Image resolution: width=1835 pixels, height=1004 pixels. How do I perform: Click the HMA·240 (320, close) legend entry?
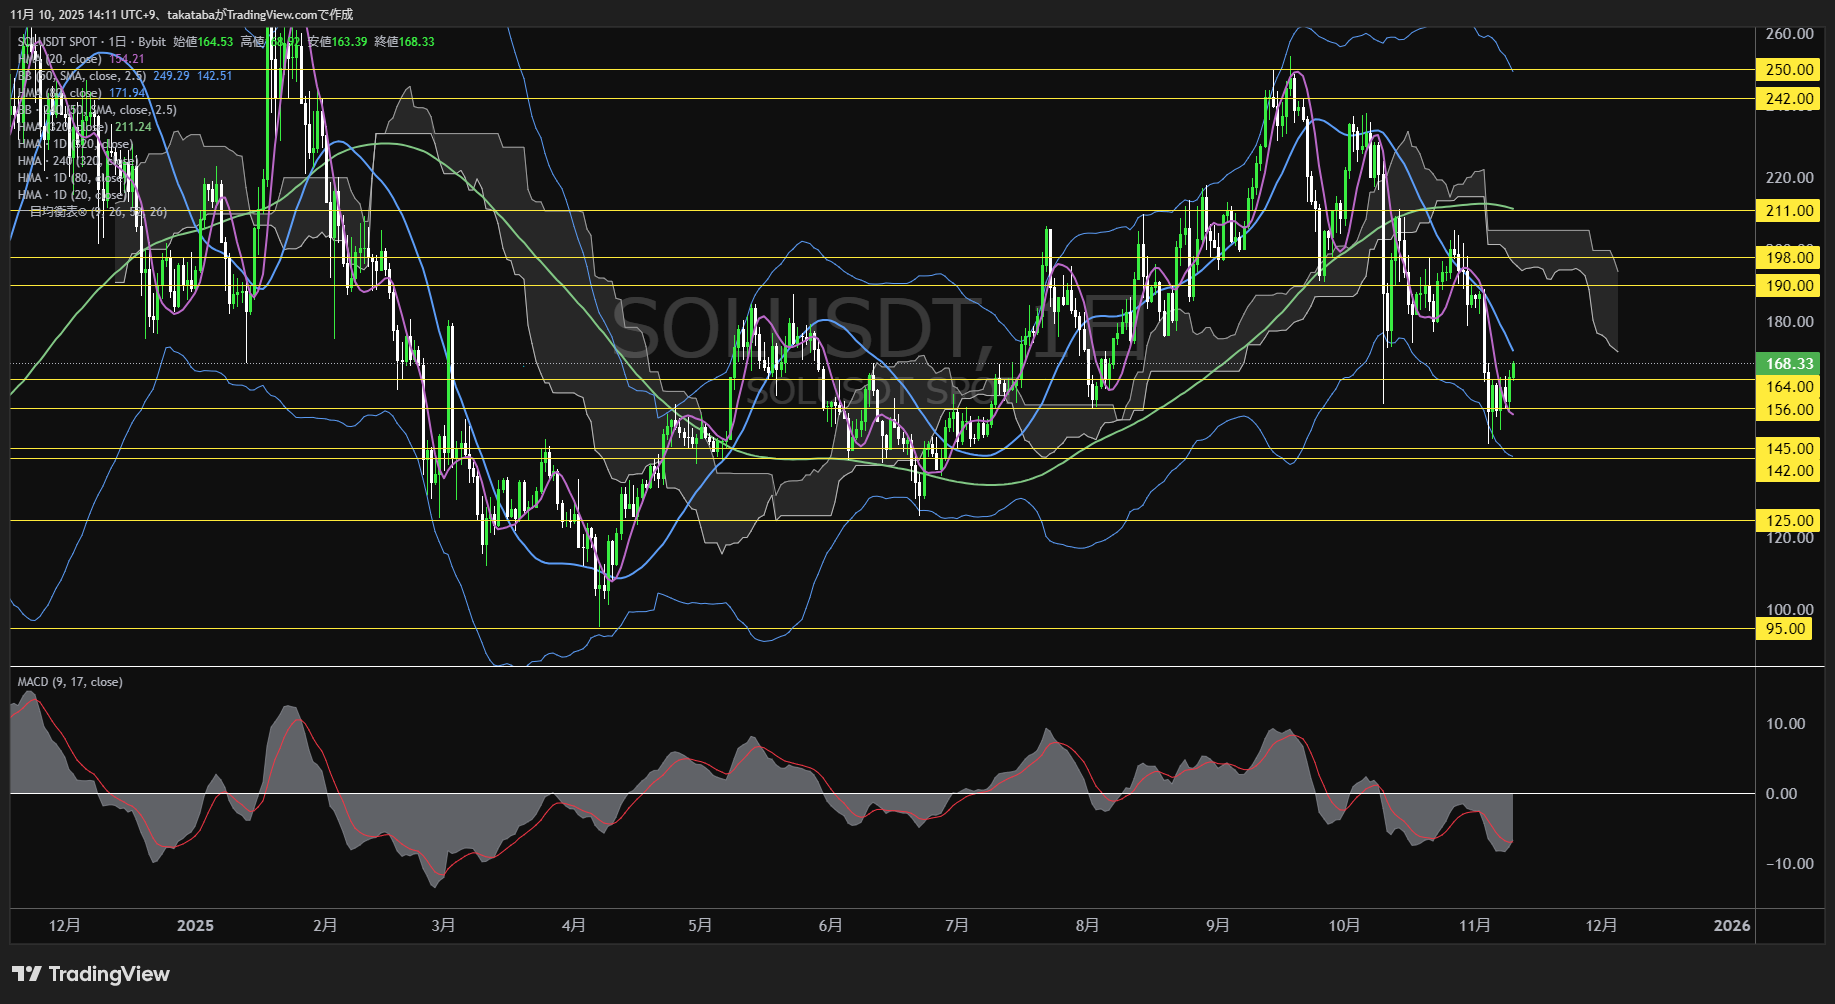tap(72, 161)
